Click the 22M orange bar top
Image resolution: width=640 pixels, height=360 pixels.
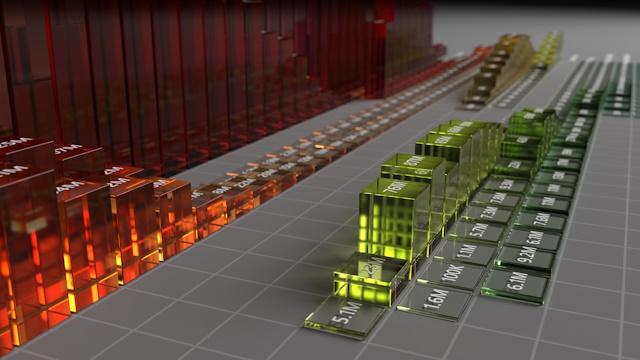point(245,184)
